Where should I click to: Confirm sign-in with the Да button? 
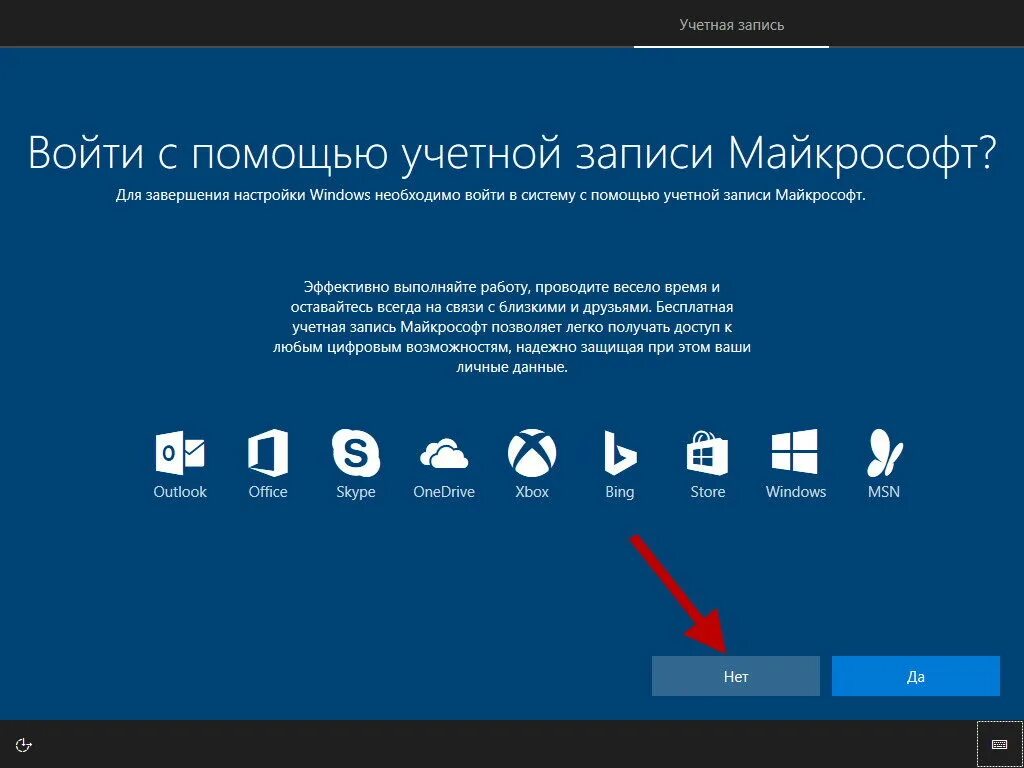tap(916, 676)
